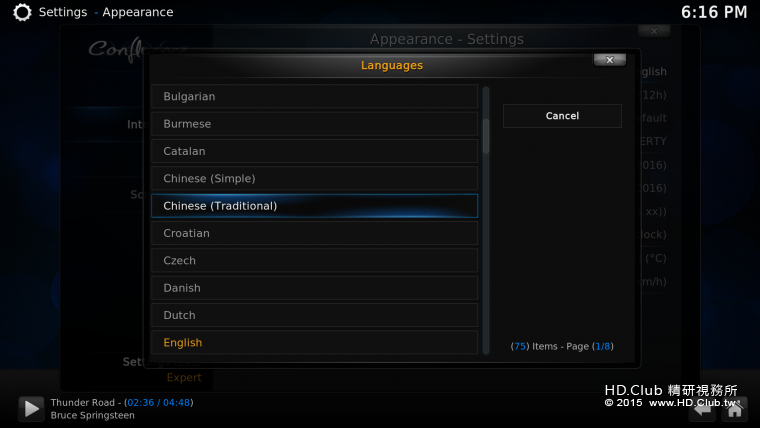Select Chinese (Traditional) entry
This screenshot has width=760, height=428.
coord(314,206)
